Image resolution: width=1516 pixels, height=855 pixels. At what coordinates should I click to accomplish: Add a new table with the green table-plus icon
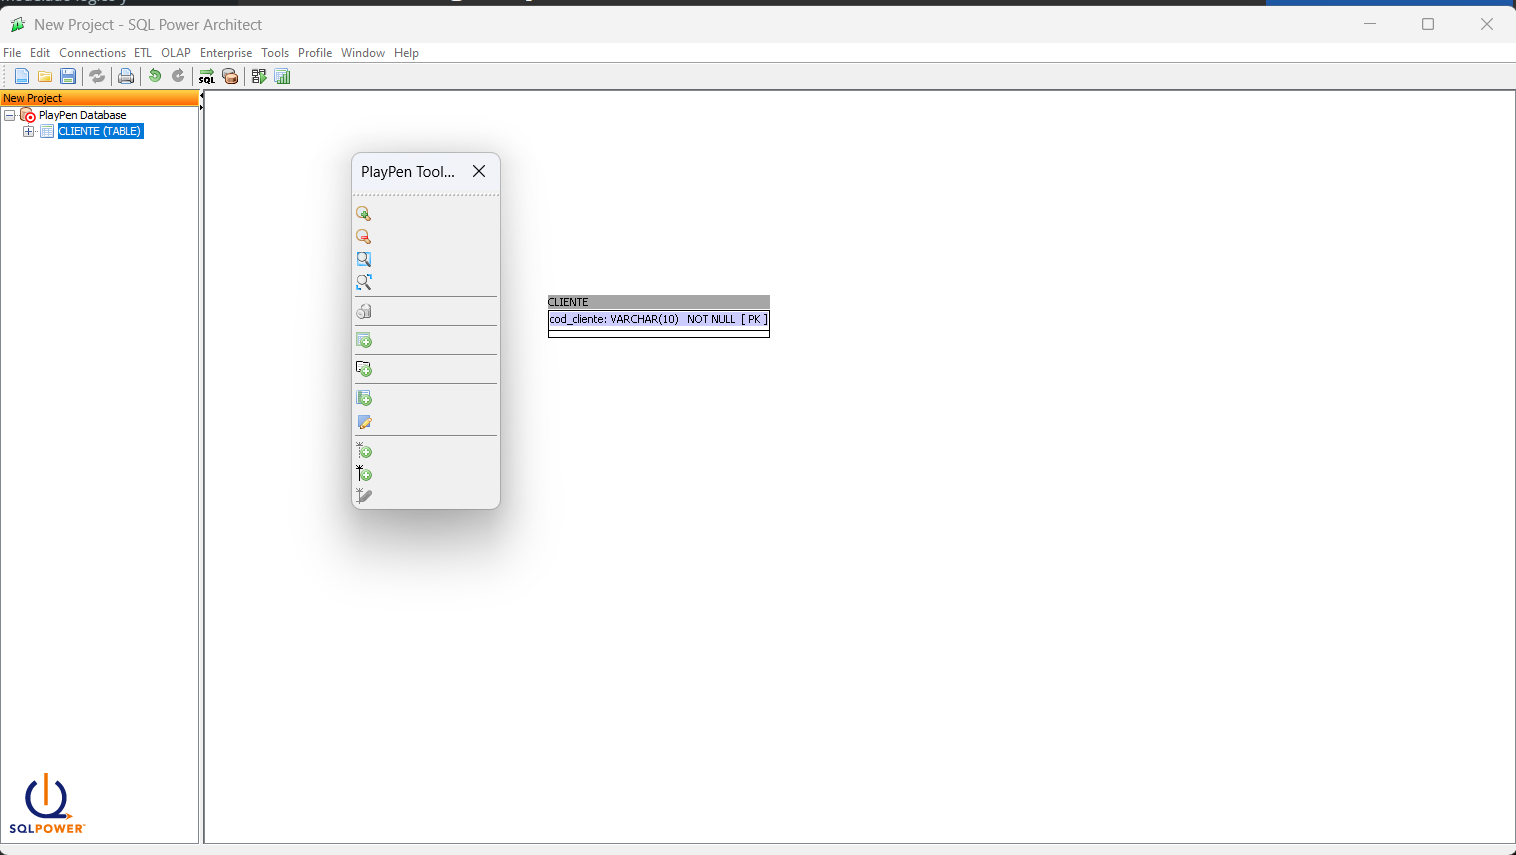click(364, 340)
